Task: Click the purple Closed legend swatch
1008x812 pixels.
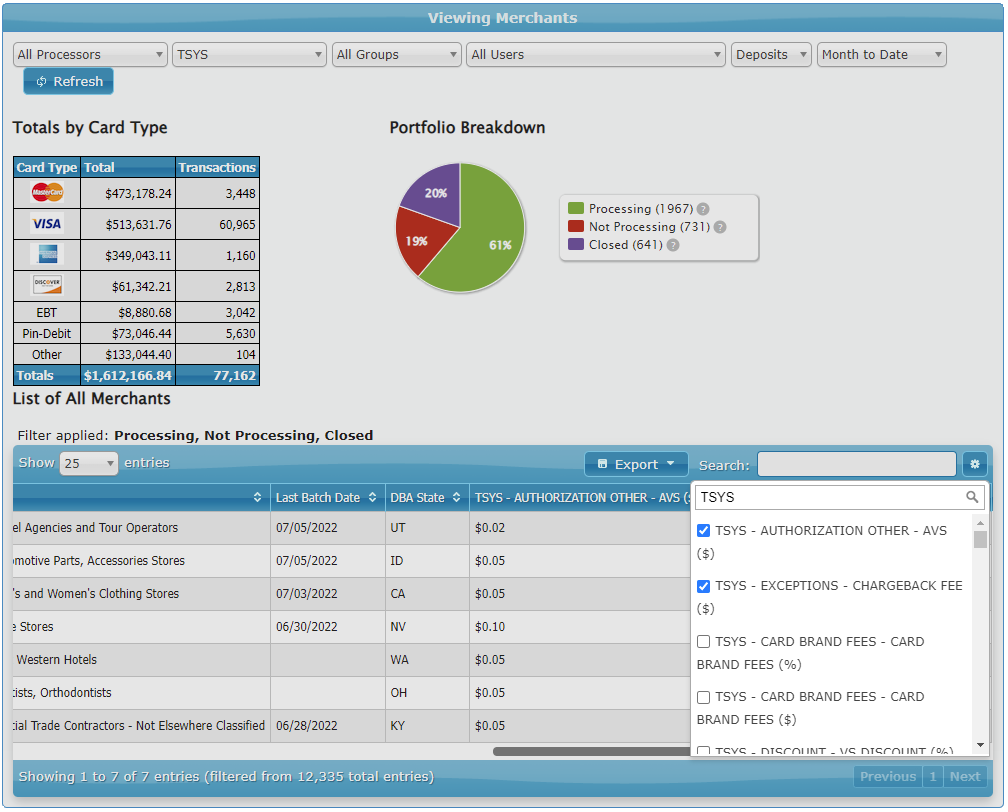Action: [x=576, y=244]
